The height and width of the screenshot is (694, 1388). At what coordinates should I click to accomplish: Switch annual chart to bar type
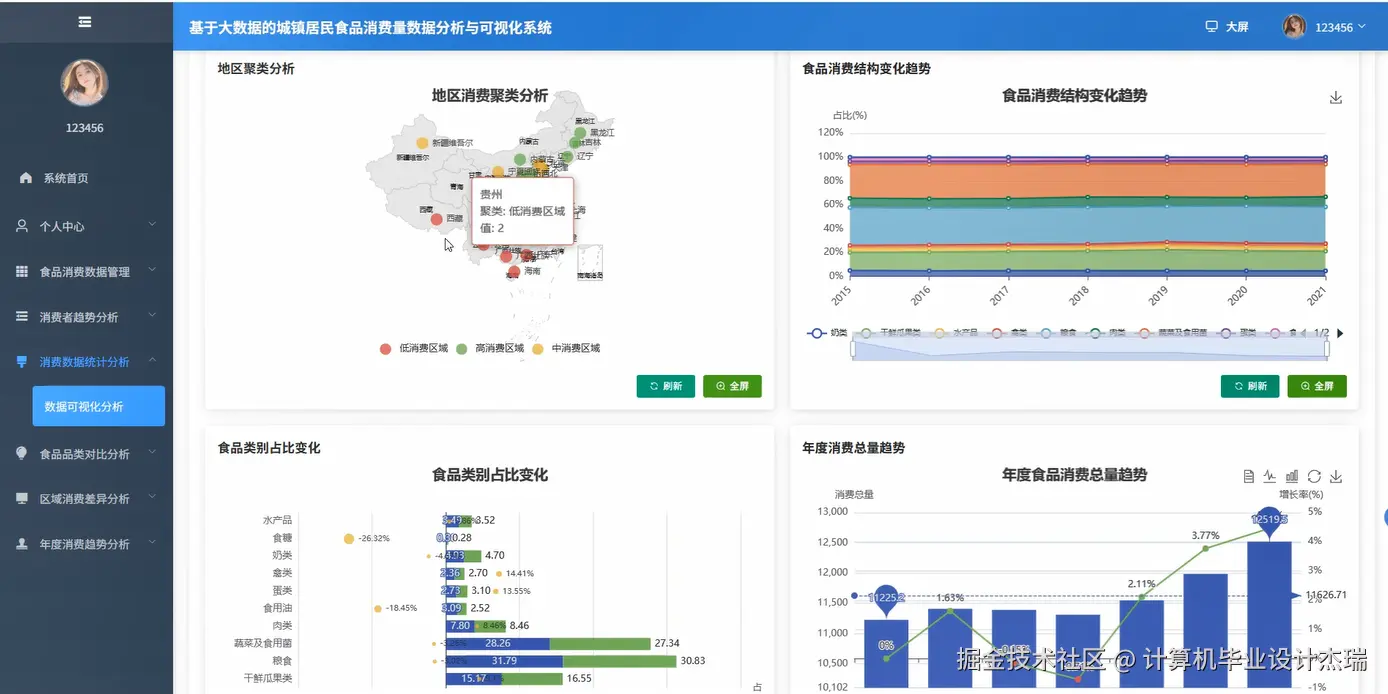point(1292,476)
